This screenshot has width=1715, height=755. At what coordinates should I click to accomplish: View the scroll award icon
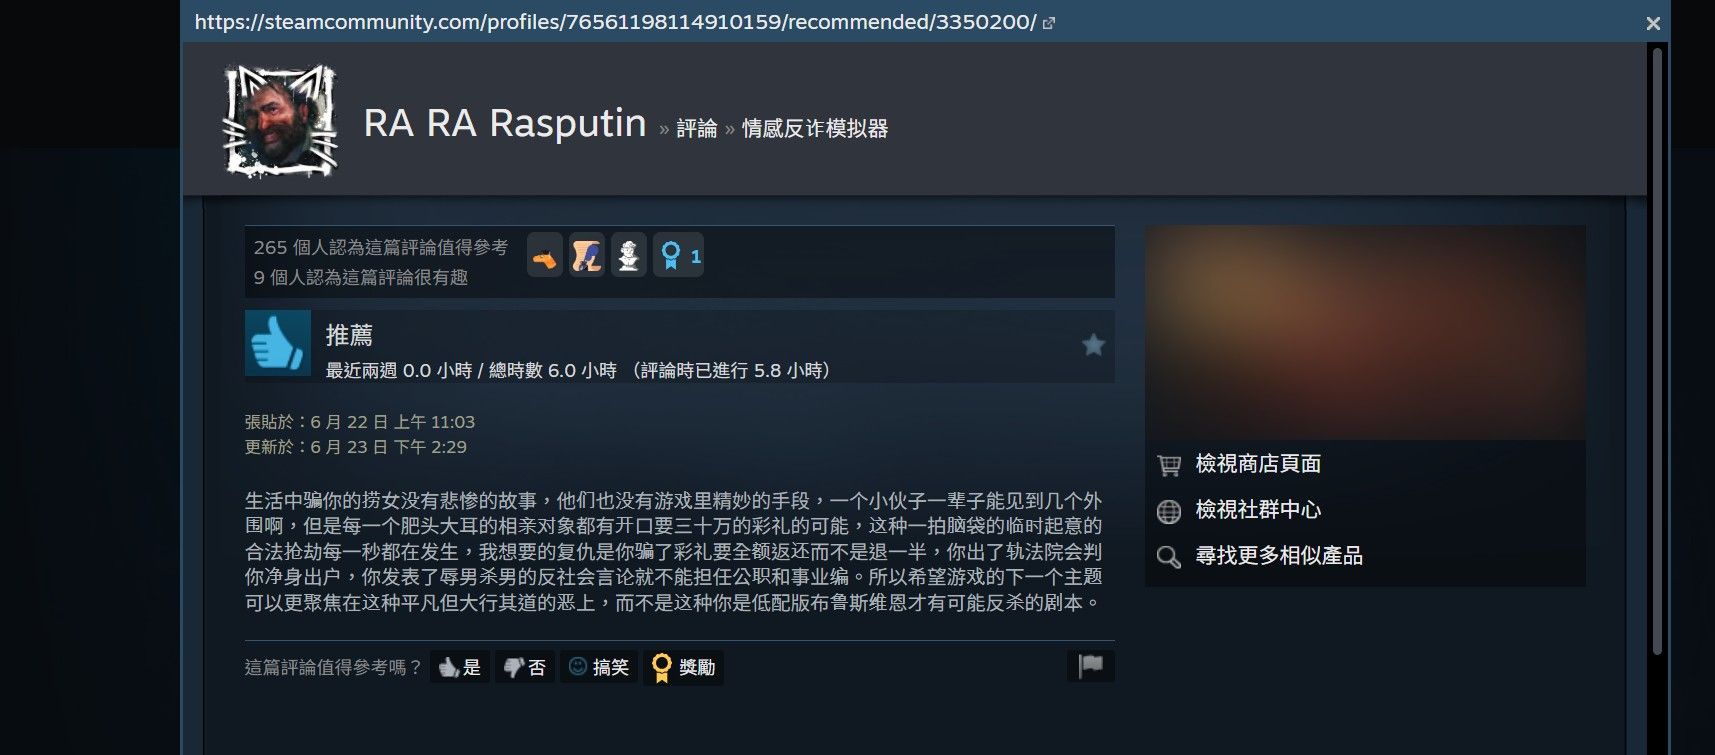[x=587, y=257]
